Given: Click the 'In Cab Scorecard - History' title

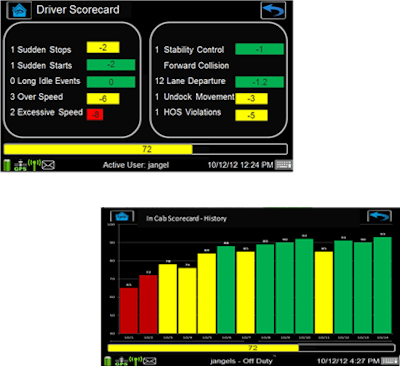Looking at the screenshot, I should (x=186, y=219).
